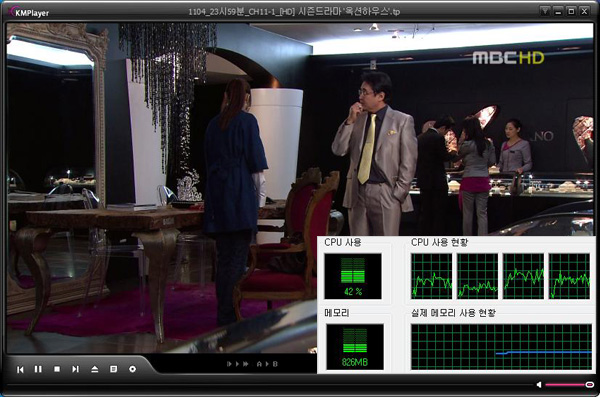Click the fast-forward double arrow icon
Image resolution: width=600 pixels, height=397 pixels.
tap(246, 364)
